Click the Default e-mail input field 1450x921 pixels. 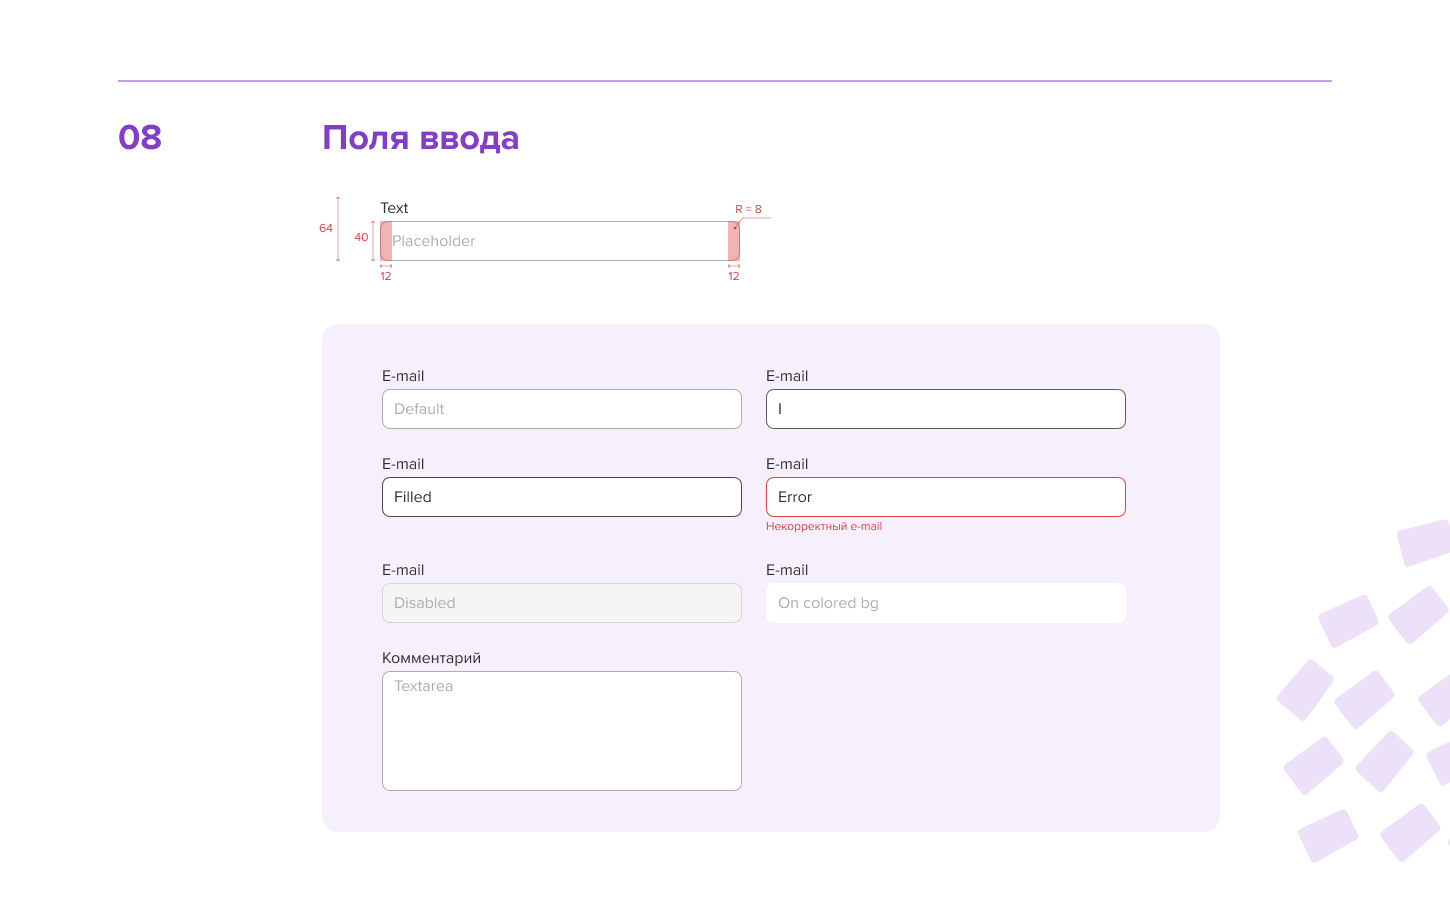pos(561,409)
